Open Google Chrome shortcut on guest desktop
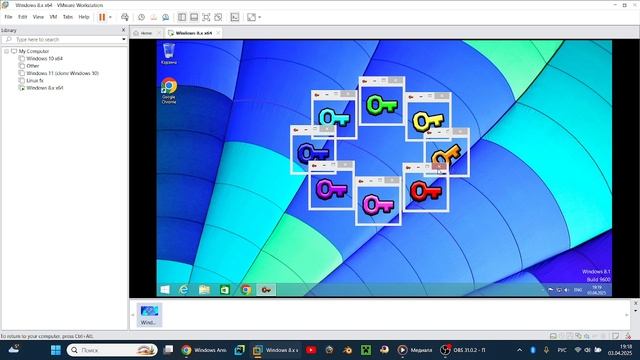The height and width of the screenshot is (360, 640). 169,91
